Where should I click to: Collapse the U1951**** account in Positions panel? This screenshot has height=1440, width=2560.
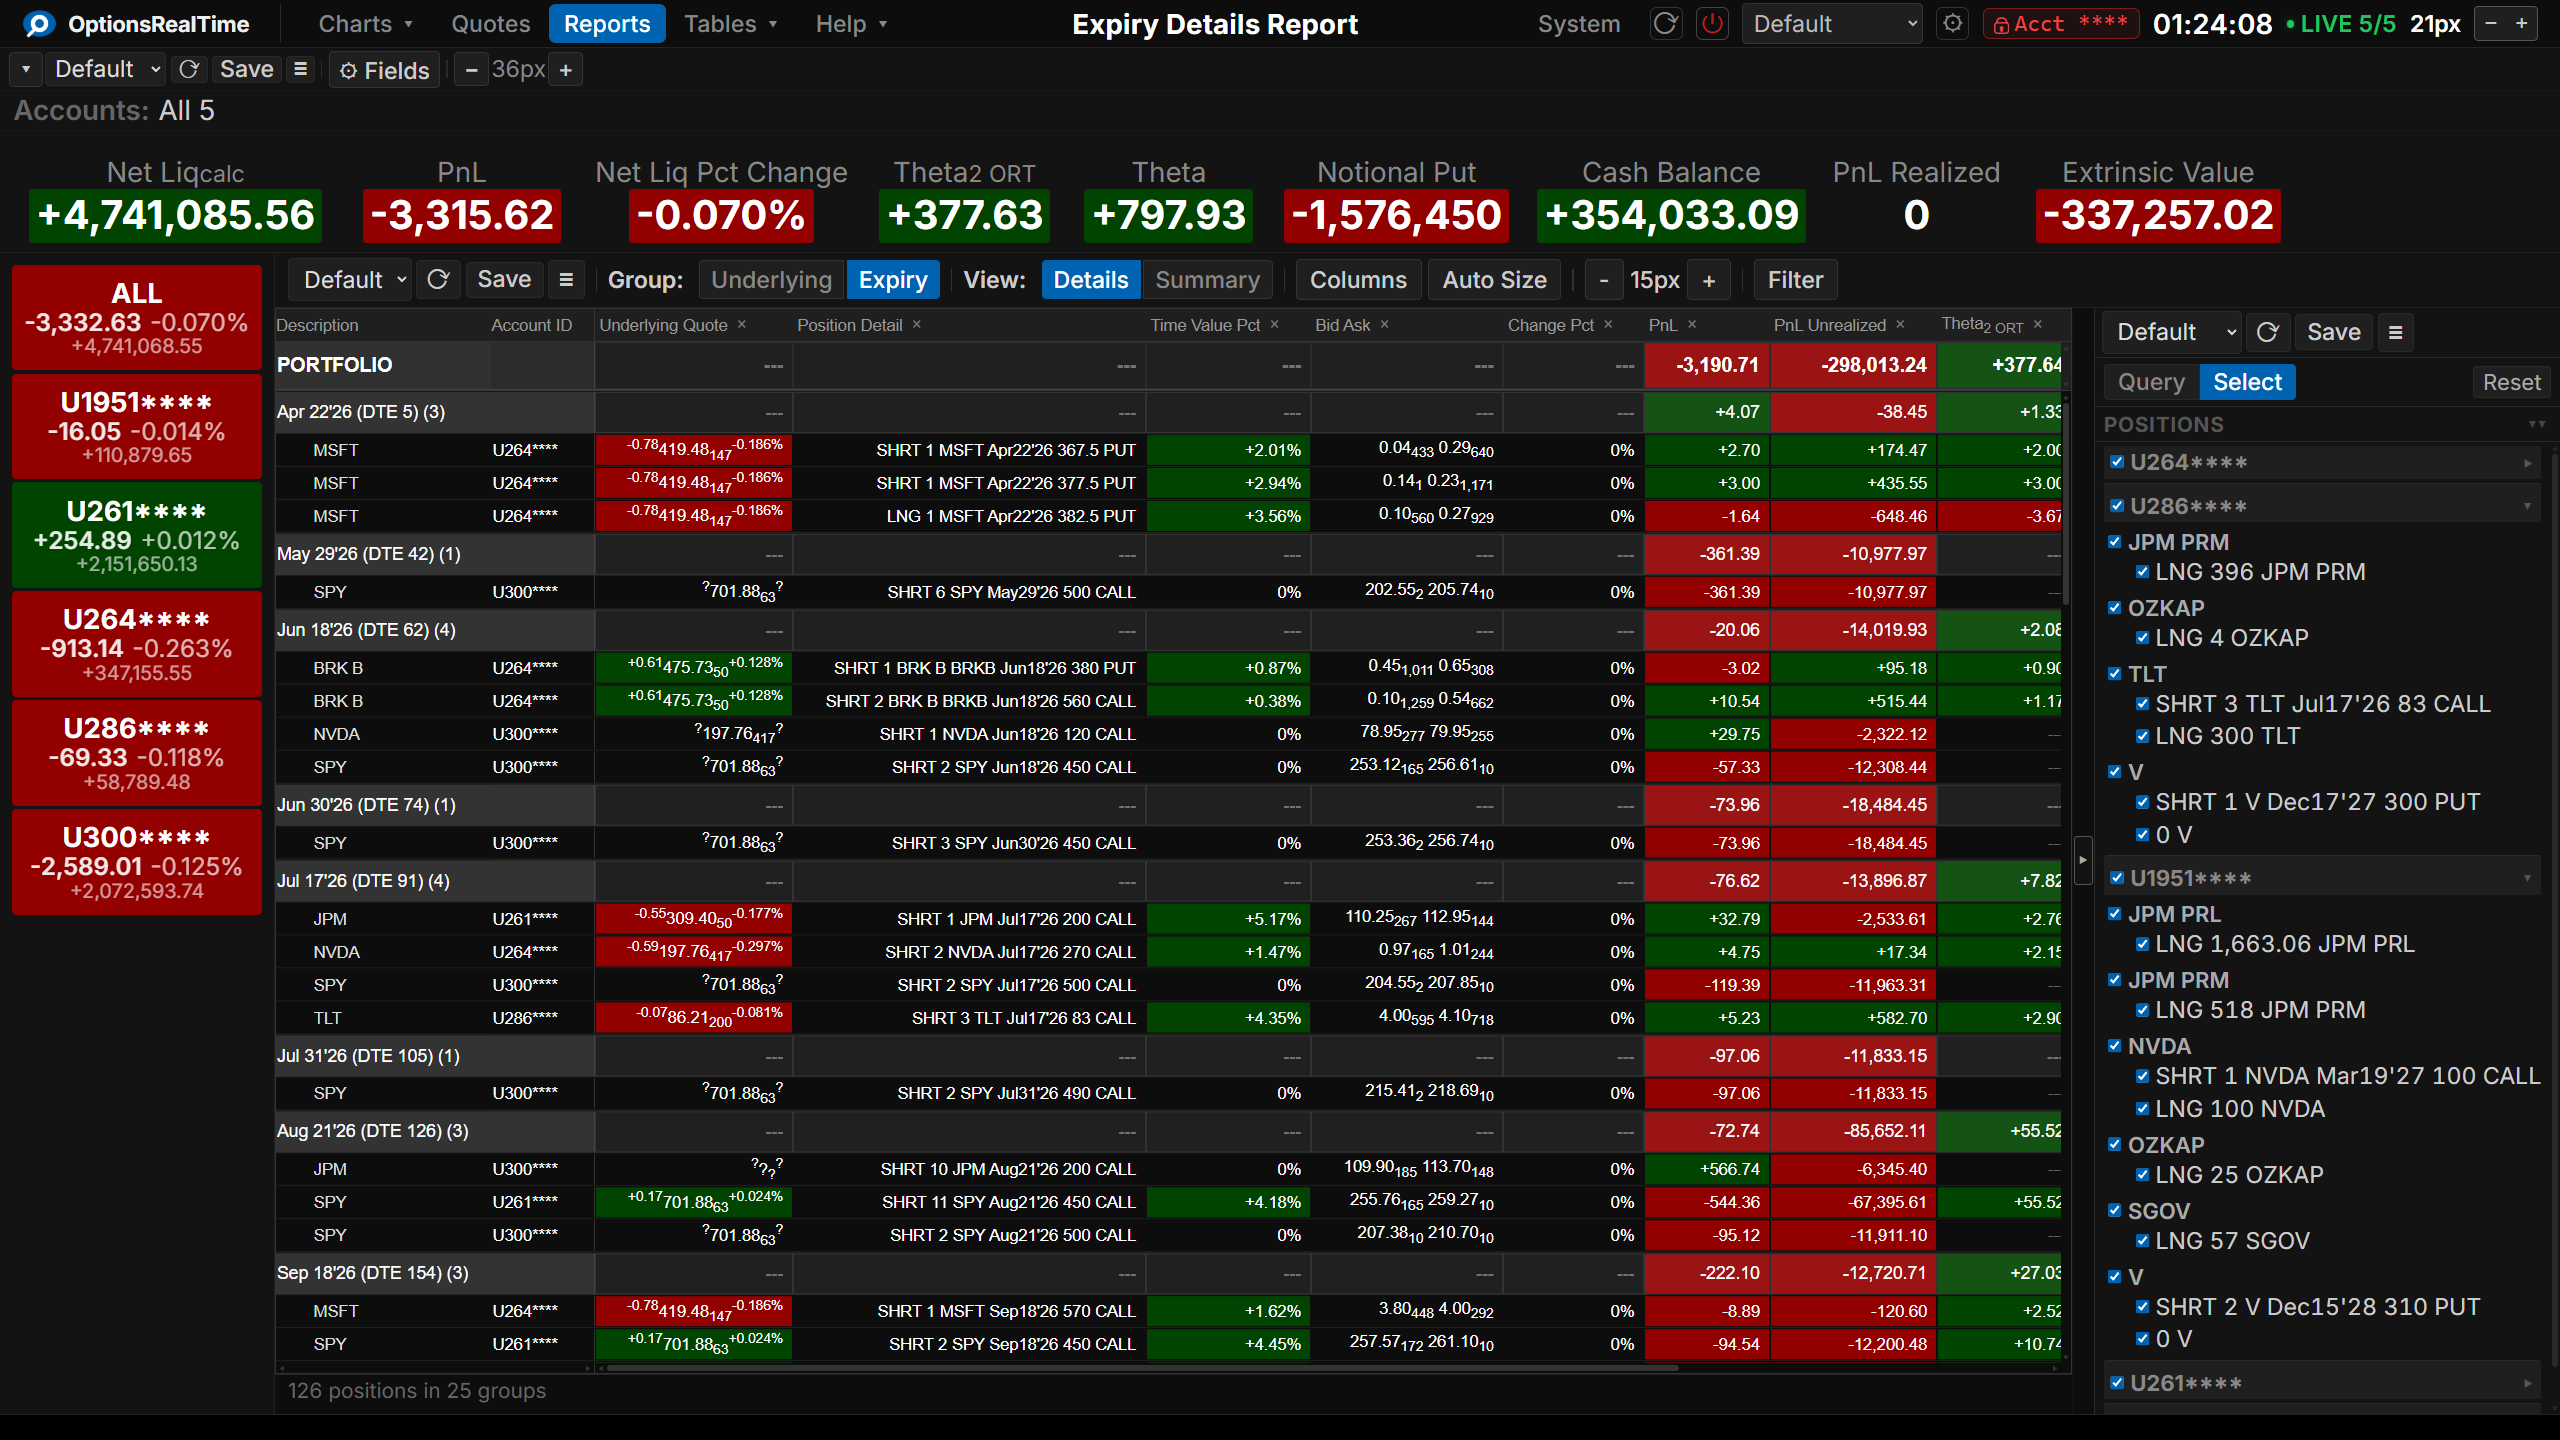[2527, 878]
